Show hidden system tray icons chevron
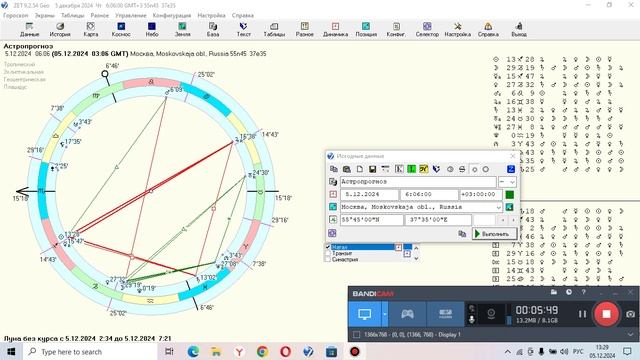The width and height of the screenshot is (640, 360). (x=507, y=351)
